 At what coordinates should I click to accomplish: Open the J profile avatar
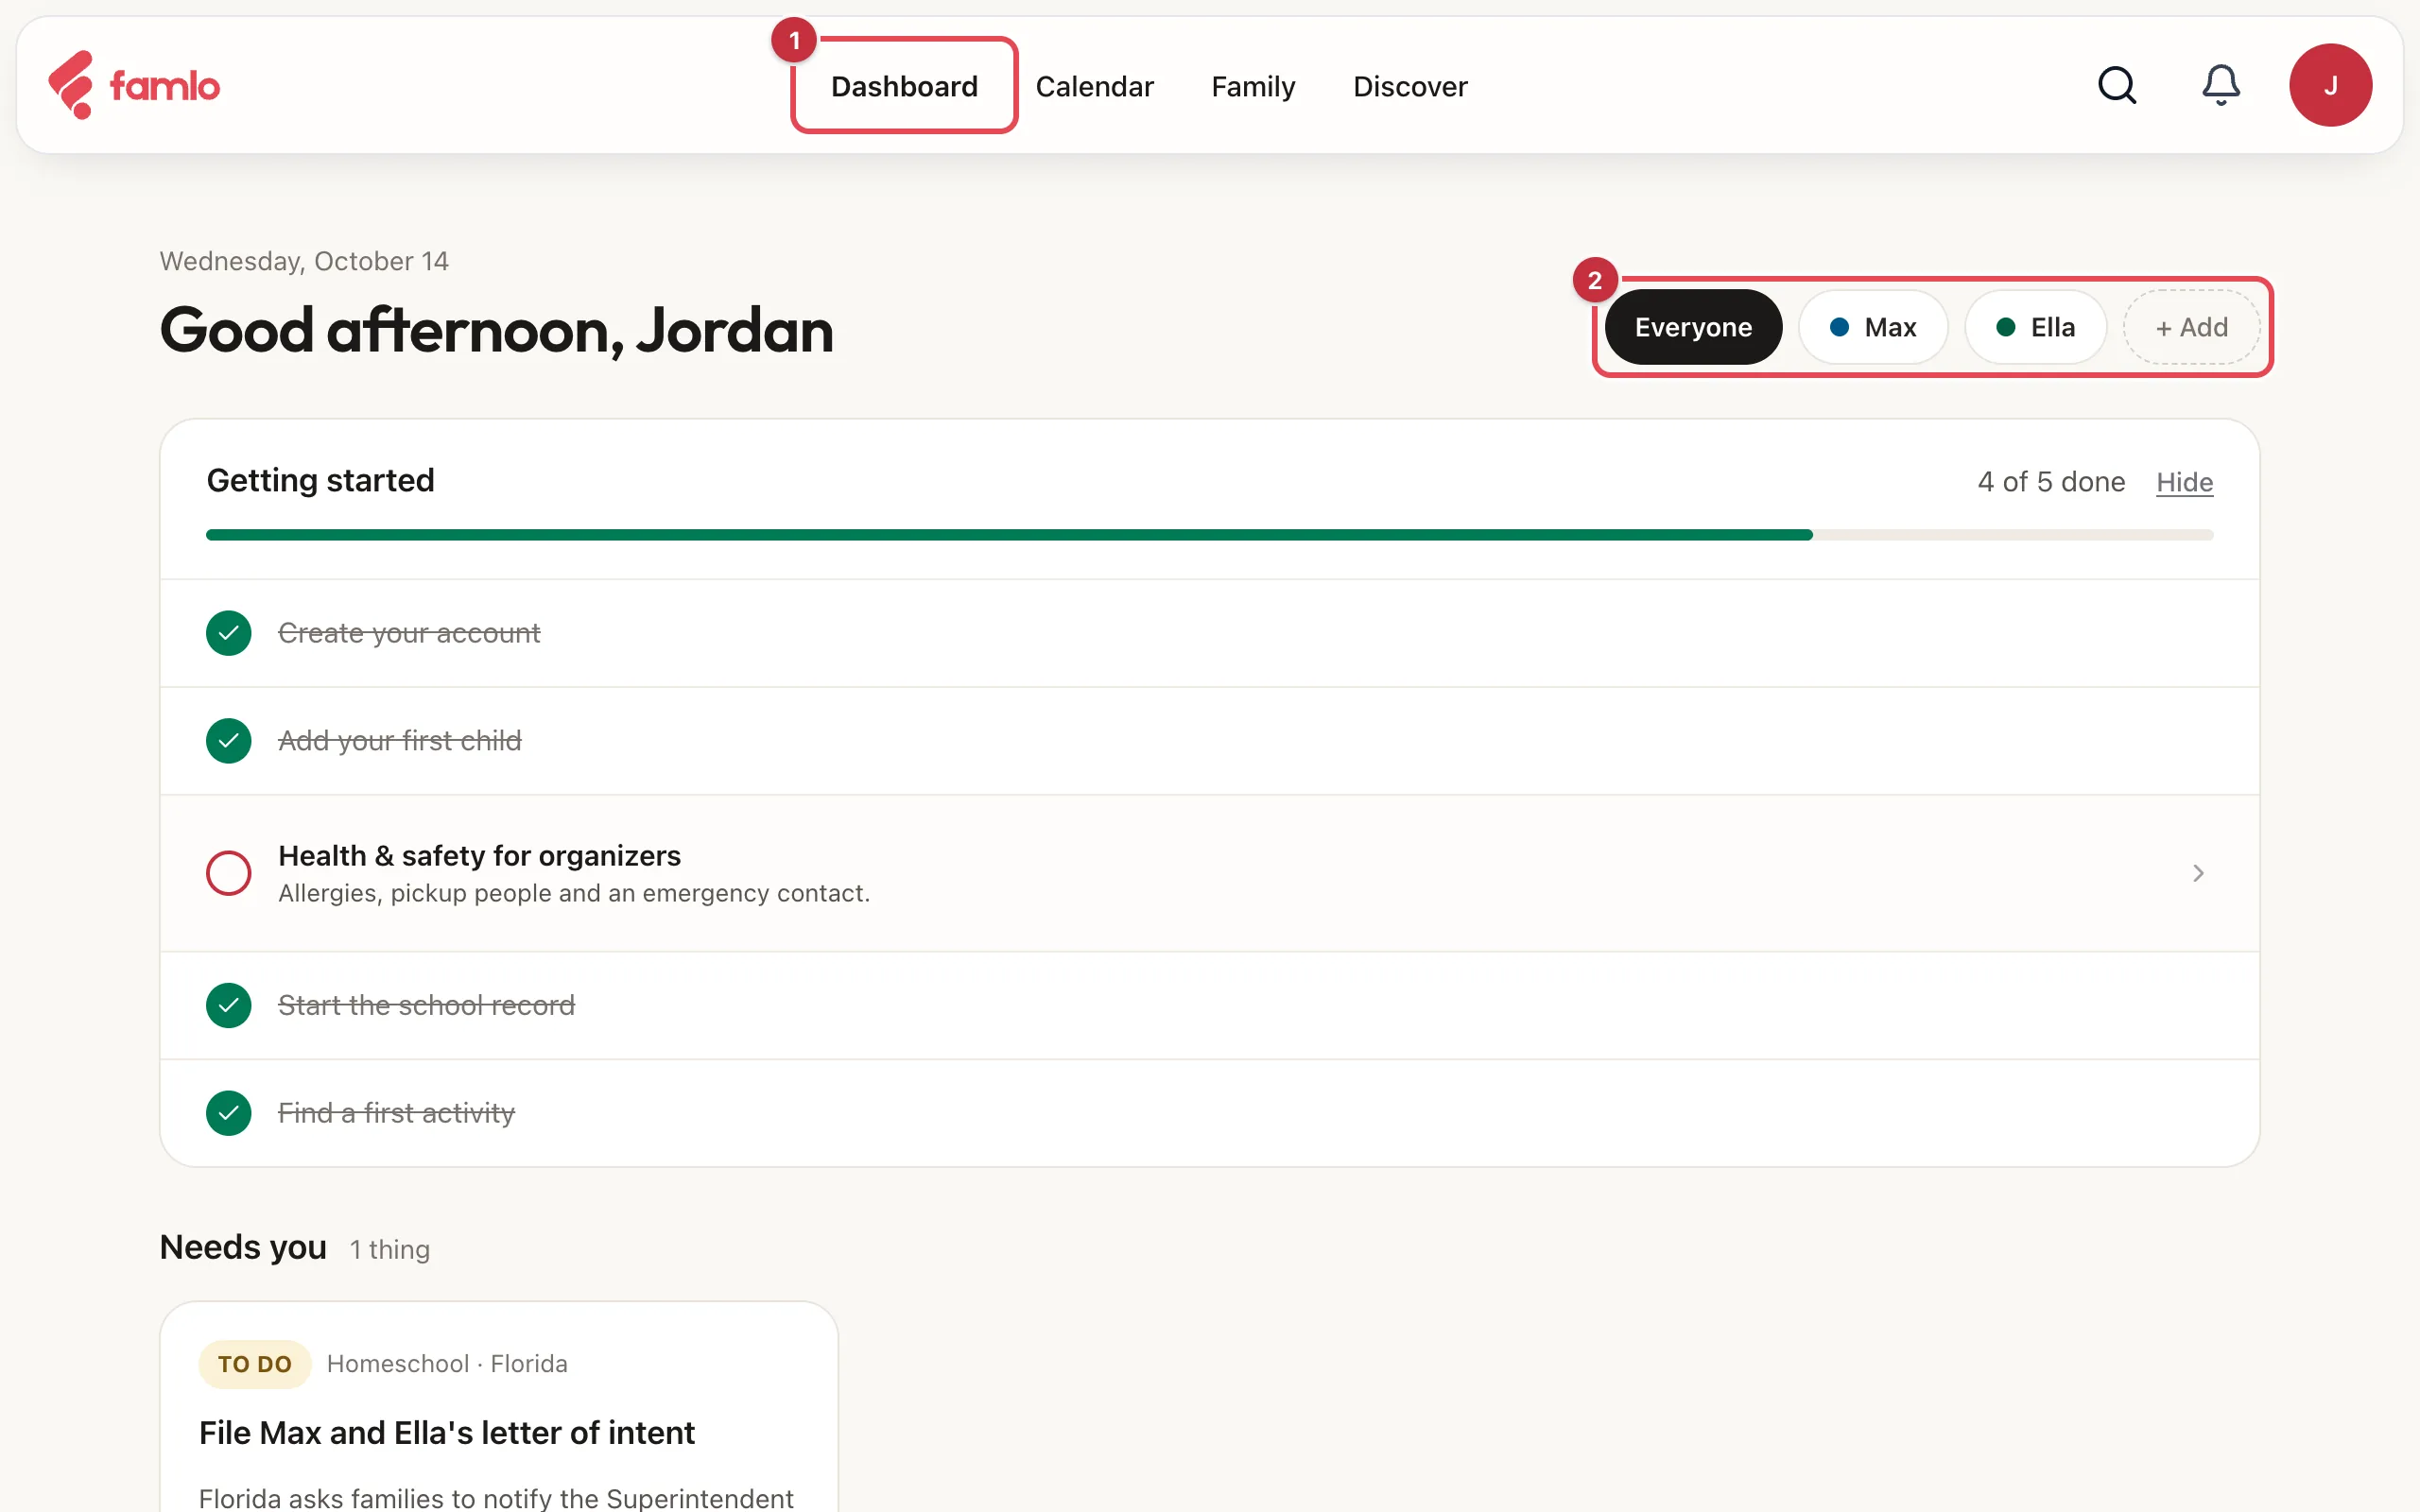[2330, 85]
